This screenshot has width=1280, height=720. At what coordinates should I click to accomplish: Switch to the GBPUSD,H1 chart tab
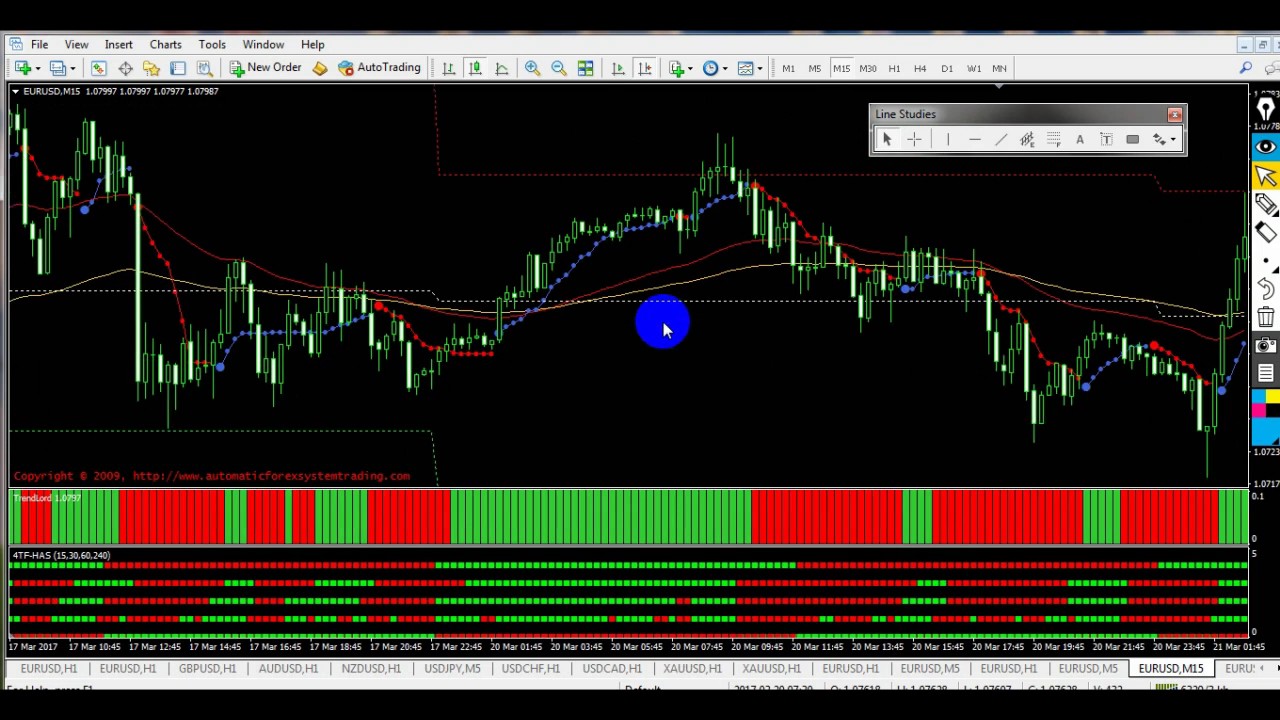click(x=207, y=668)
